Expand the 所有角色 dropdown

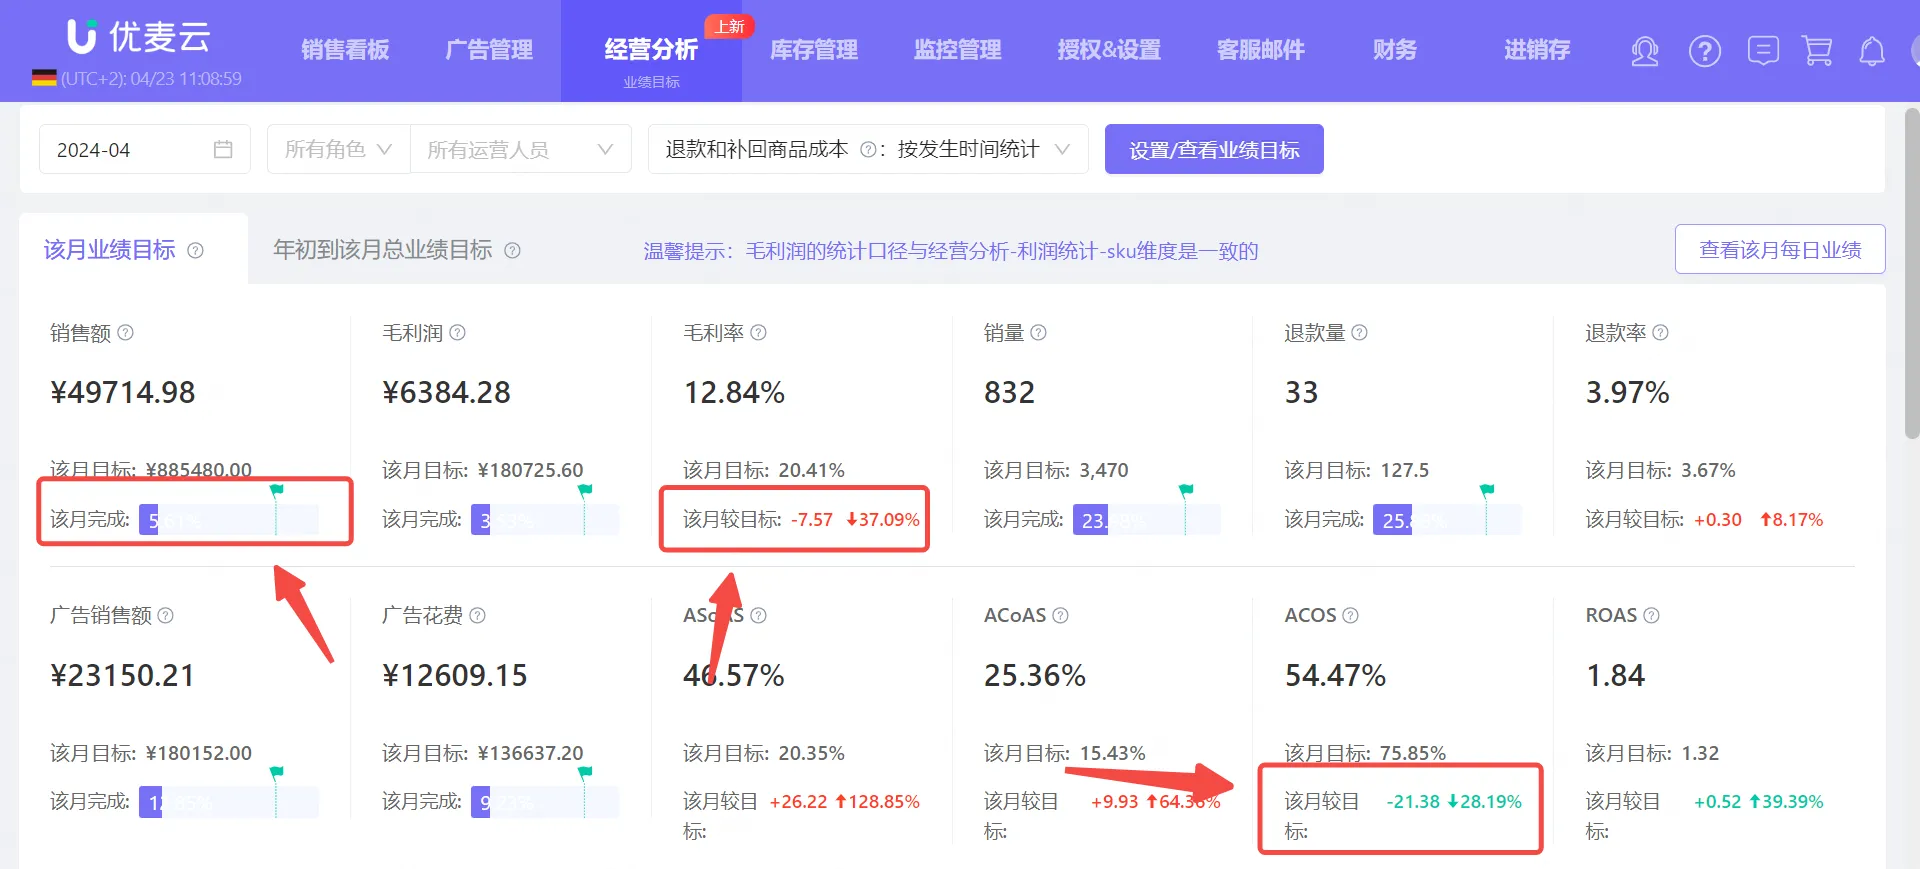pyautogui.click(x=338, y=149)
